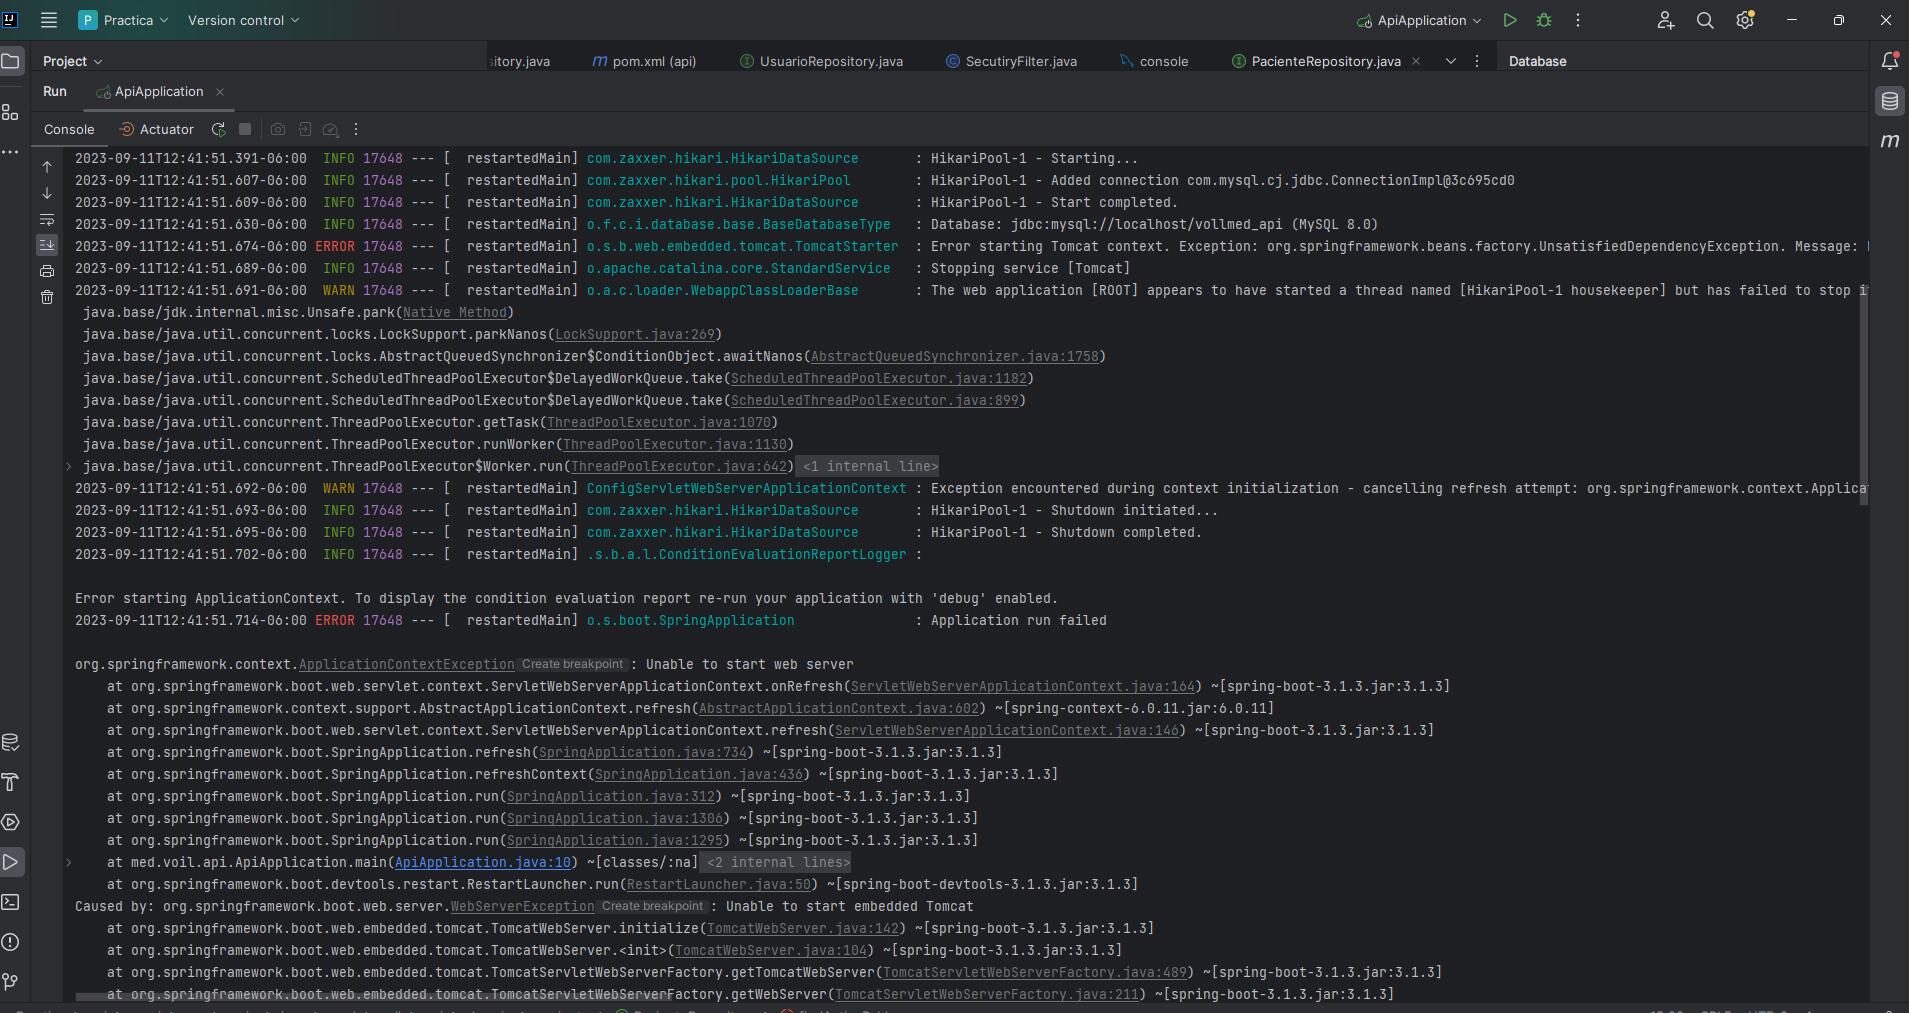1909x1013 pixels.
Task: Expand the '<2 internal lines>' fold label
Action: 778,862
